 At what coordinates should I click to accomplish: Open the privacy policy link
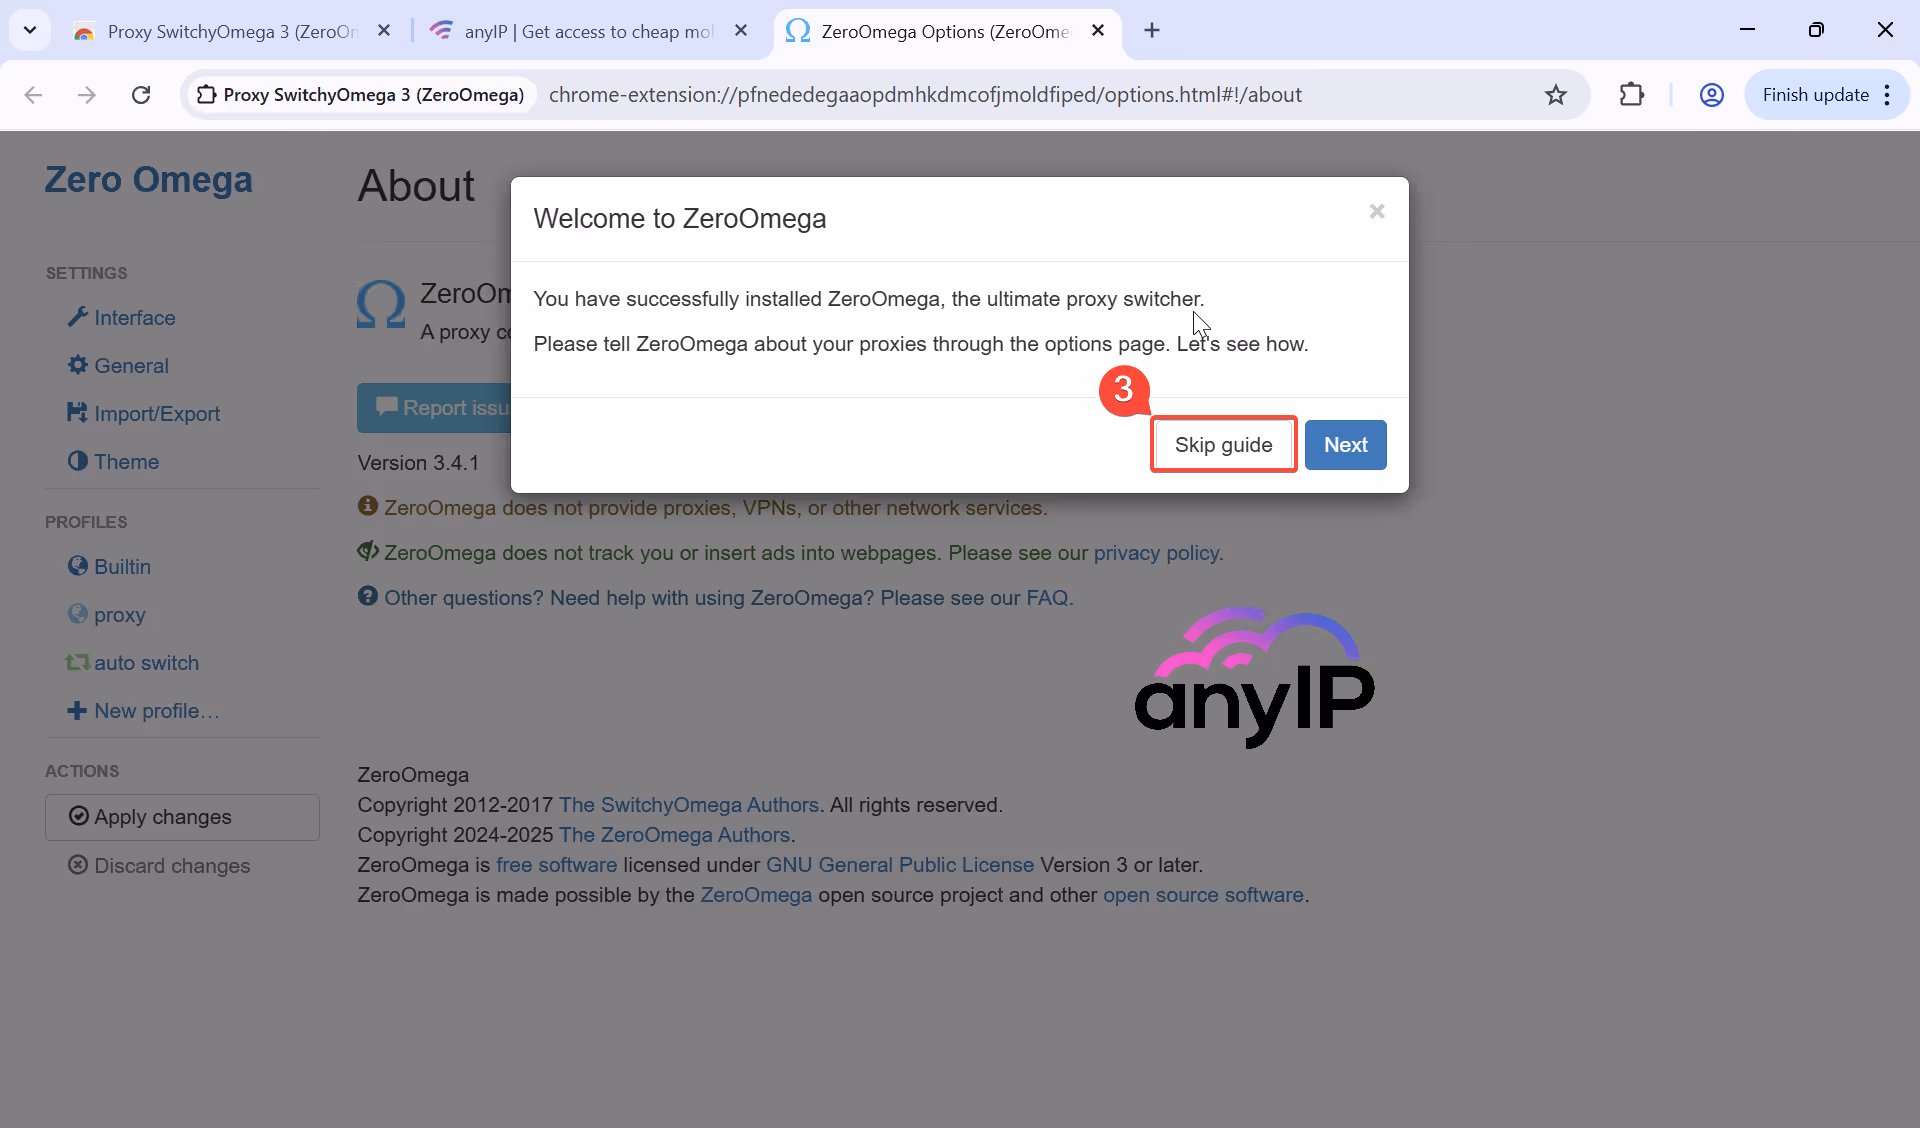tap(1155, 552)
